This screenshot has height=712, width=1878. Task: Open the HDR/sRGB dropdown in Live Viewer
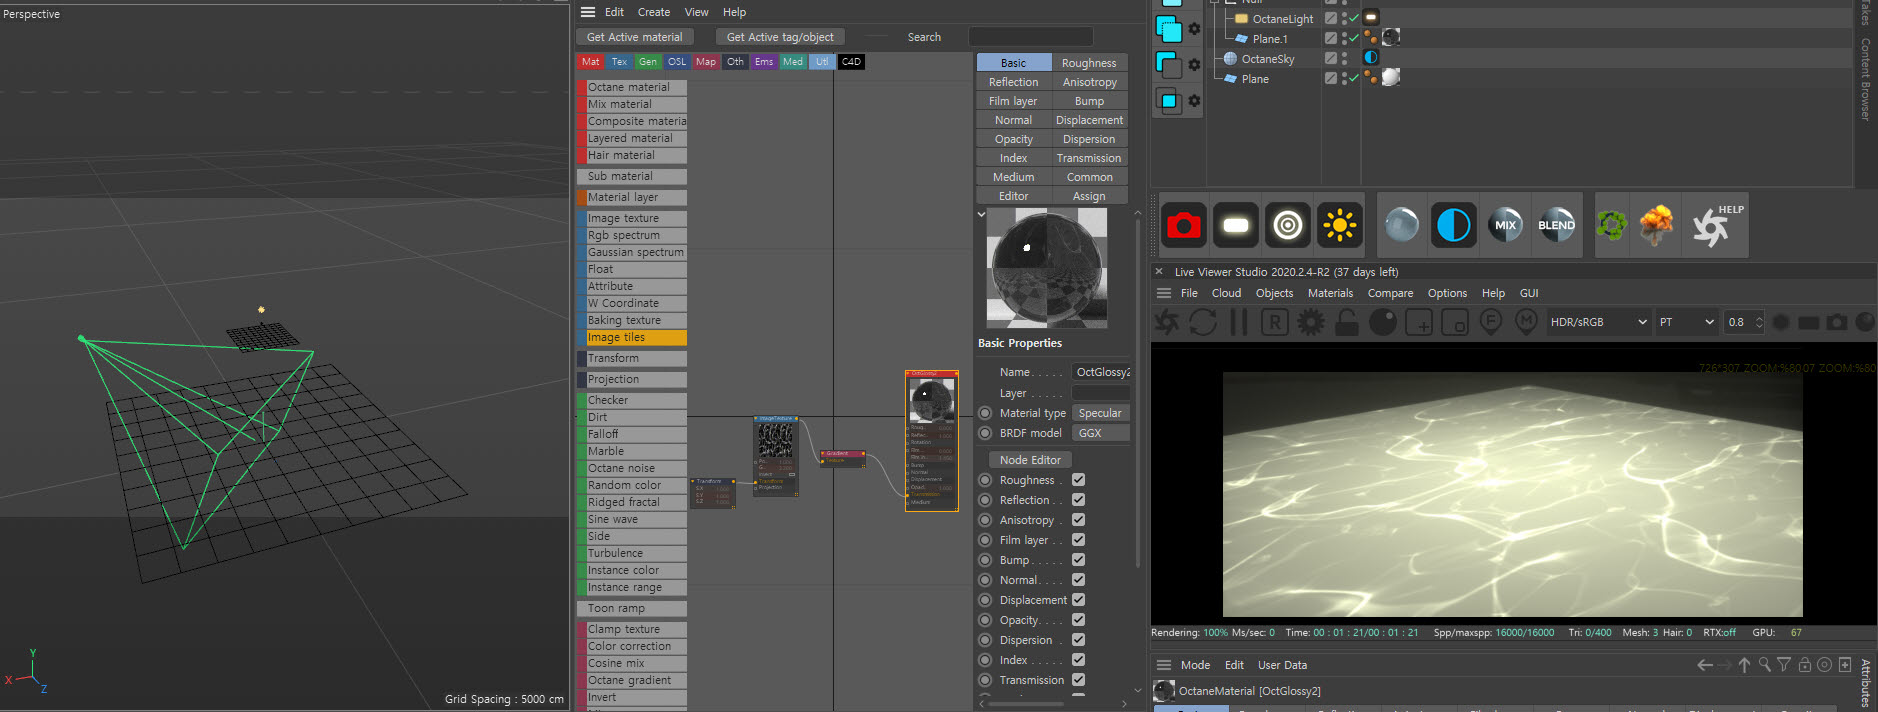1597,322
